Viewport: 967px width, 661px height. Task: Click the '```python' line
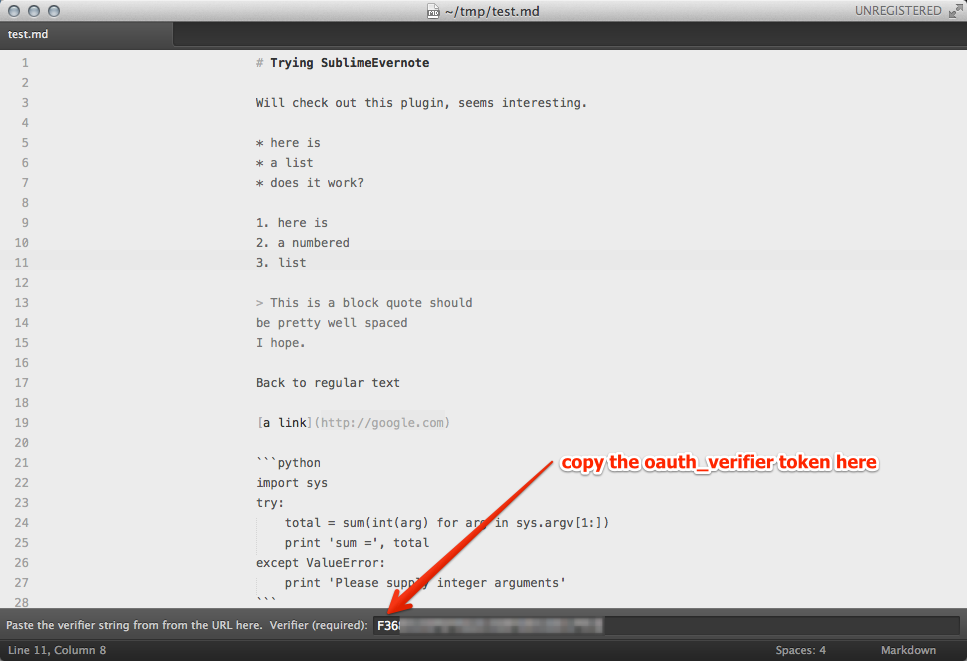pyautogui.click(x=289, y=463)
